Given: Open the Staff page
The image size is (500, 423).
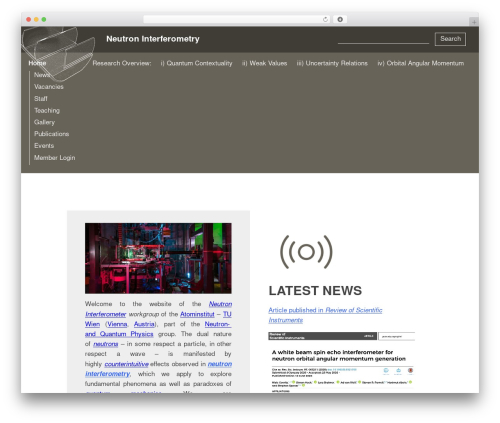Looking at the screenshot, I should (41, 99).
